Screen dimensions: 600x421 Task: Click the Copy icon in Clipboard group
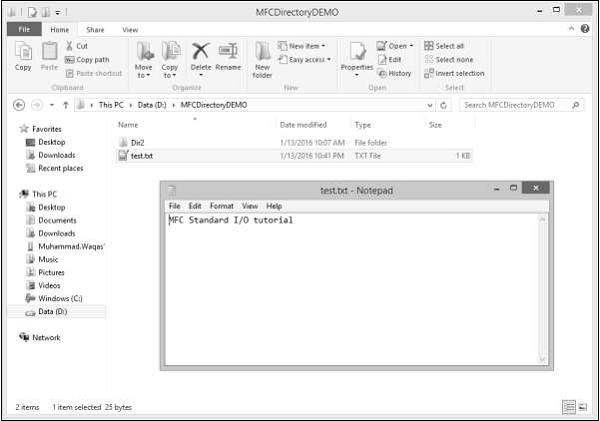[23, 54]
